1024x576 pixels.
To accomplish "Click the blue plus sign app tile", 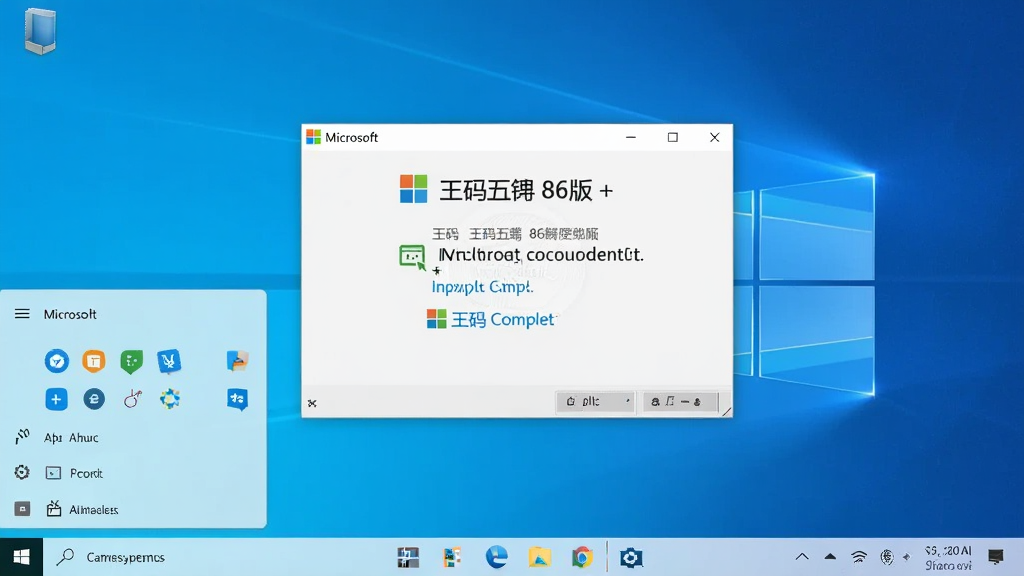I will coord(56,399).
